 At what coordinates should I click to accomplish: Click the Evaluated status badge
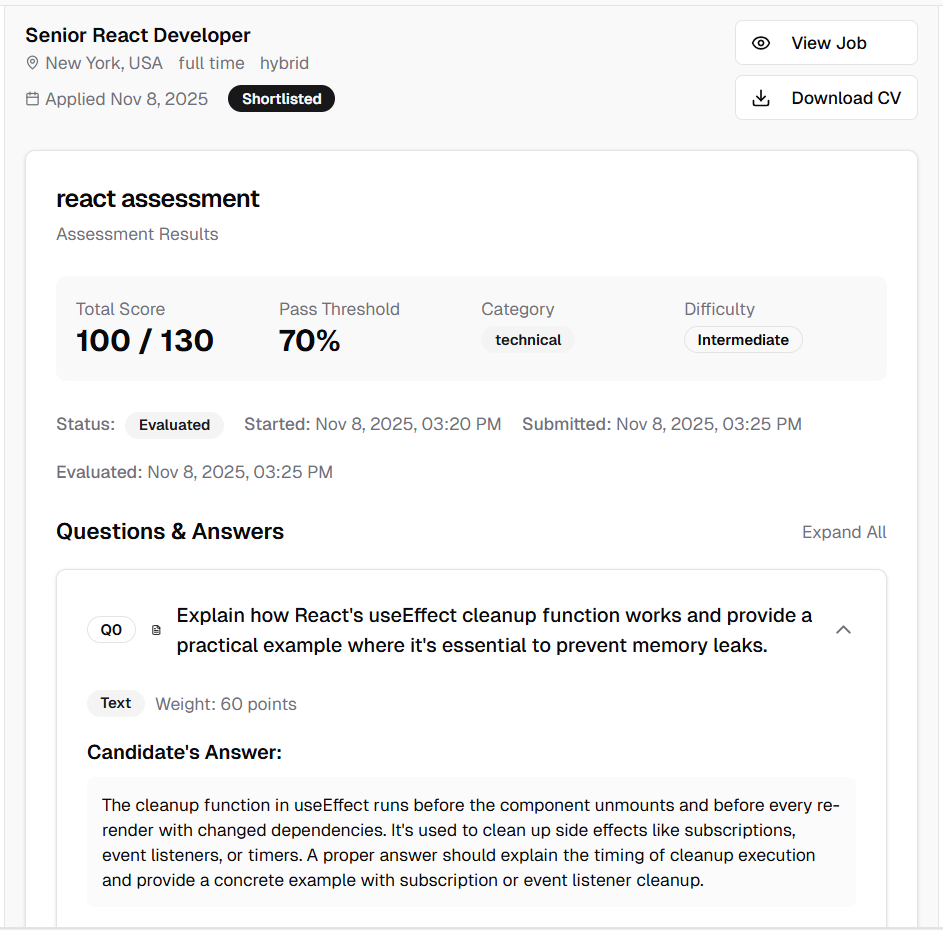174,425
